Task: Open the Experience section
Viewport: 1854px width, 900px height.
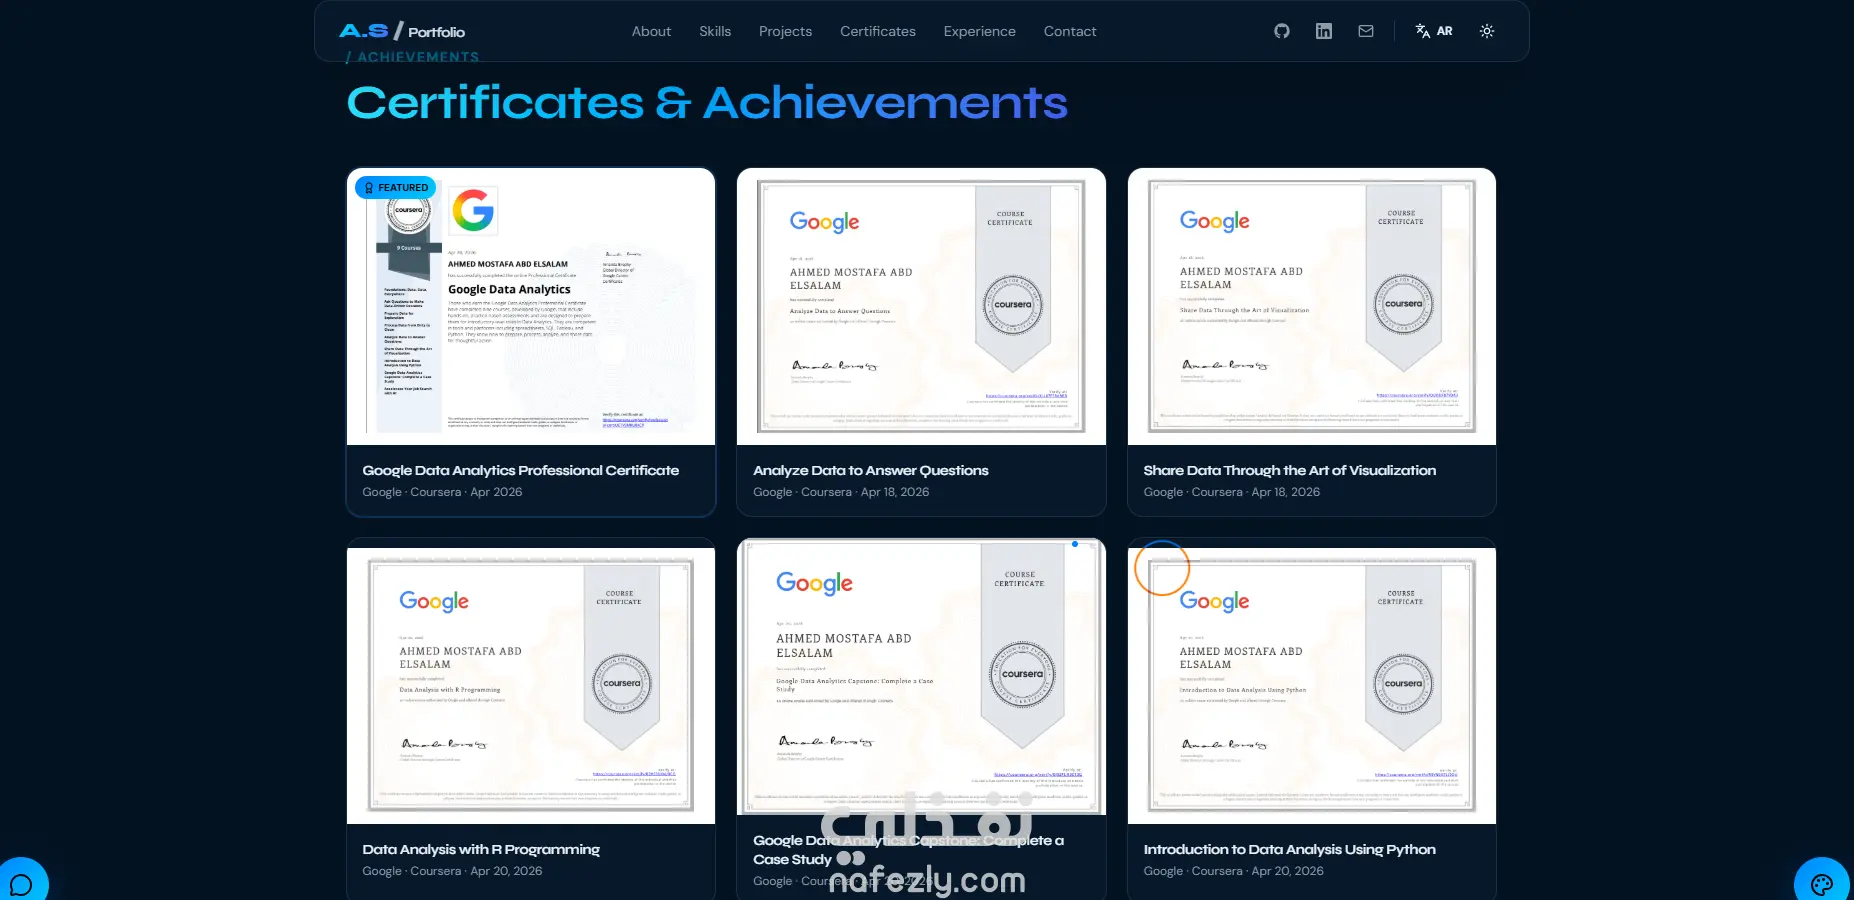Action: pyautogui.click(x=979, y=31)
